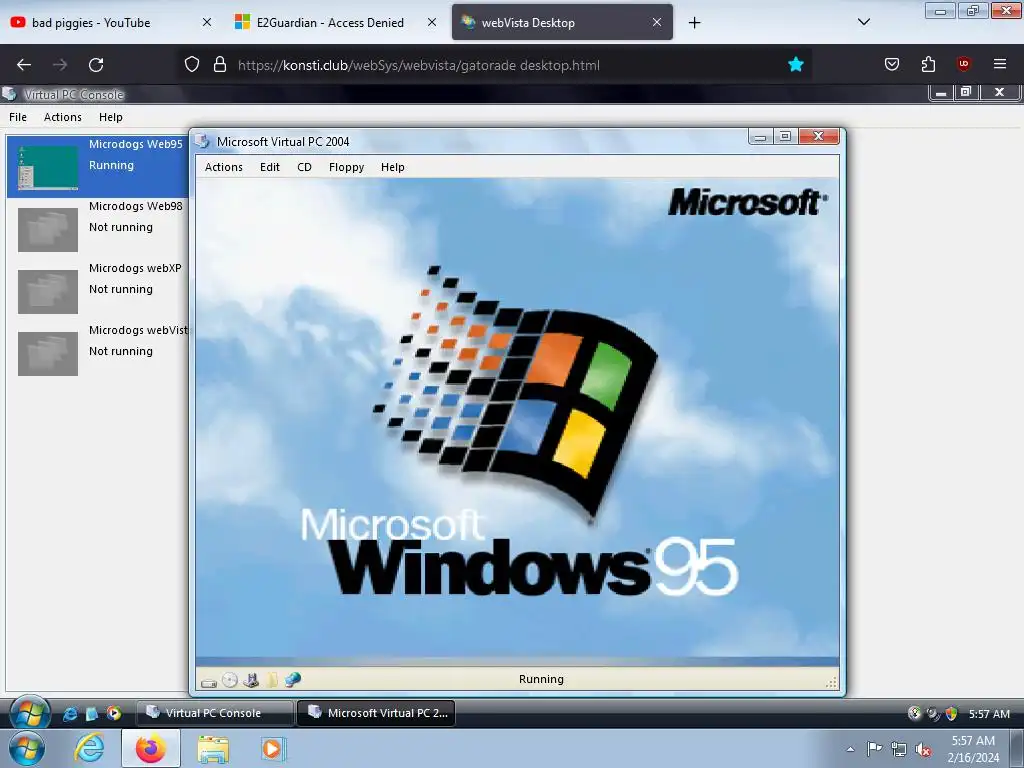Open a new Firefox tab with plus button
The width and height of the screenshot is (1024, 768).
[x=694, y=23]
